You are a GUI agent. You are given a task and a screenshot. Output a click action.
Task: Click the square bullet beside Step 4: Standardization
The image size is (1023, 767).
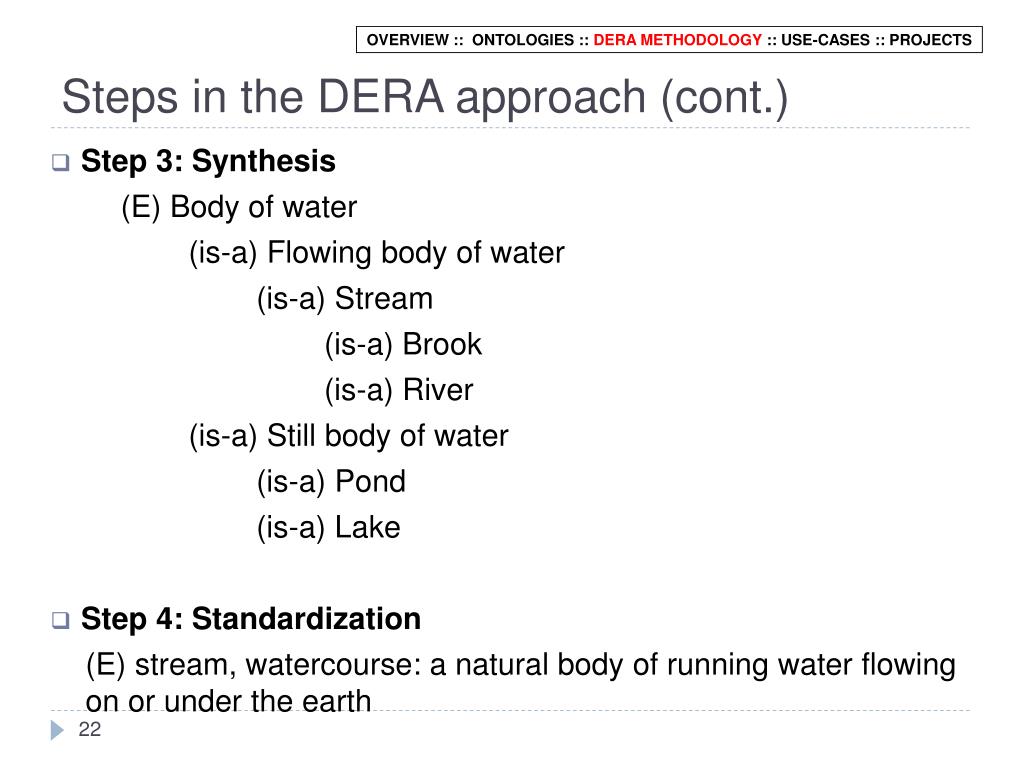coord(61,620)
